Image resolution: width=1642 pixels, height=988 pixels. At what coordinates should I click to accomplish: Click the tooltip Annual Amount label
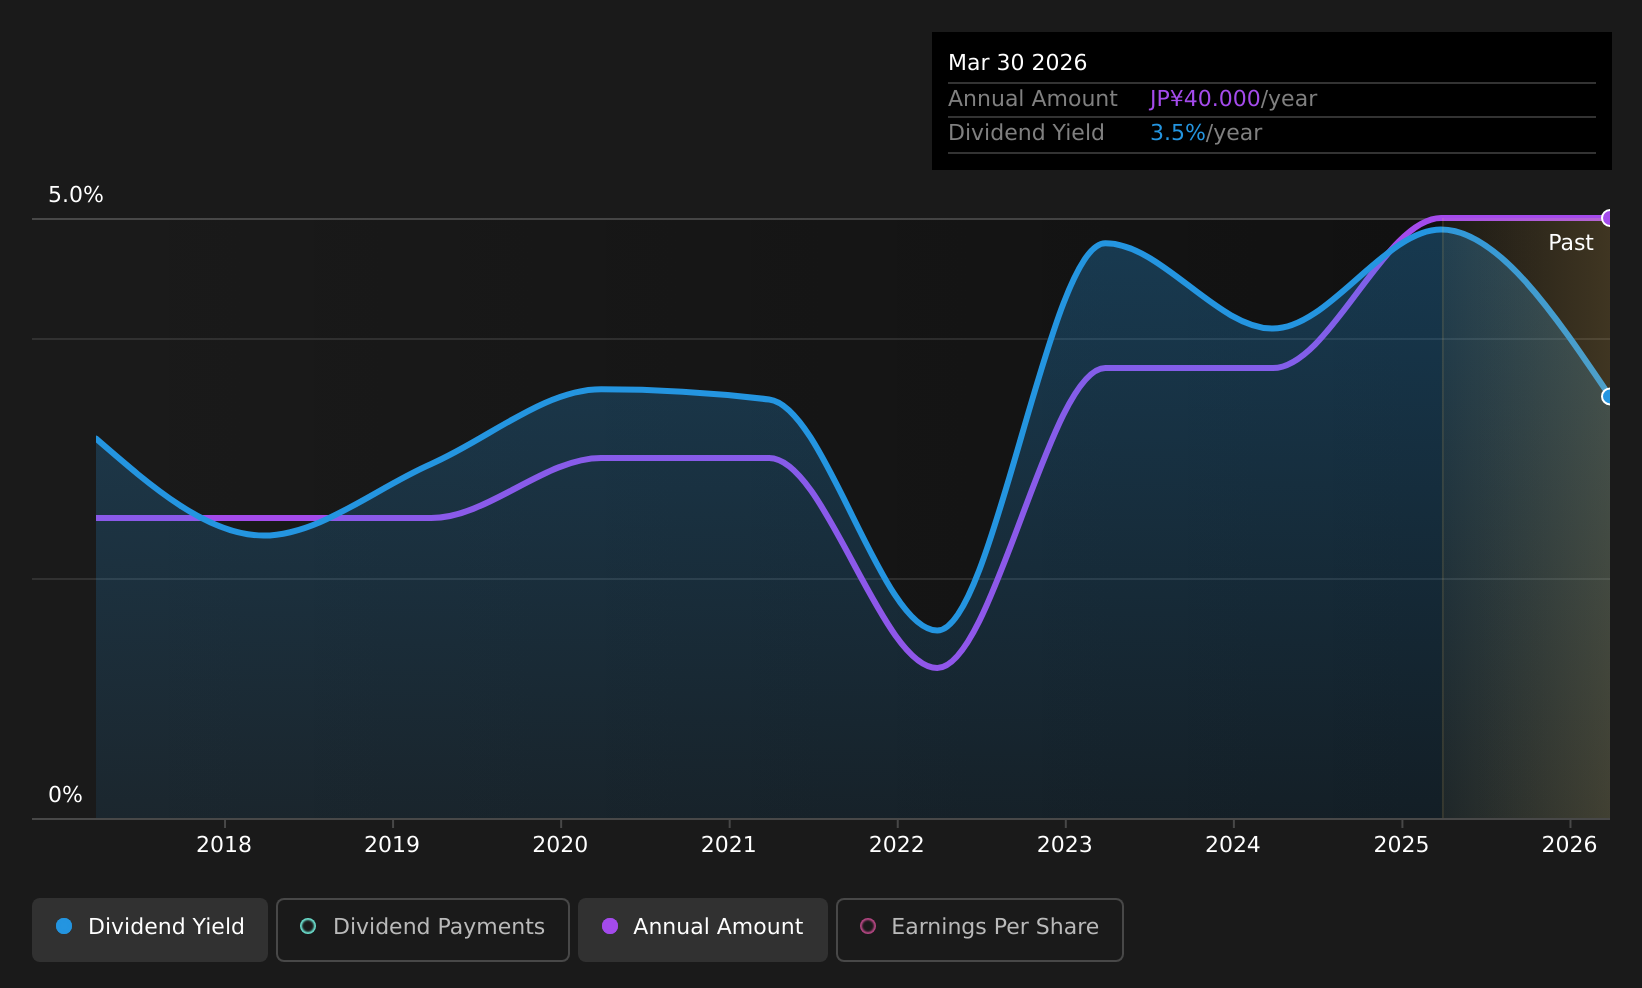1032,99
